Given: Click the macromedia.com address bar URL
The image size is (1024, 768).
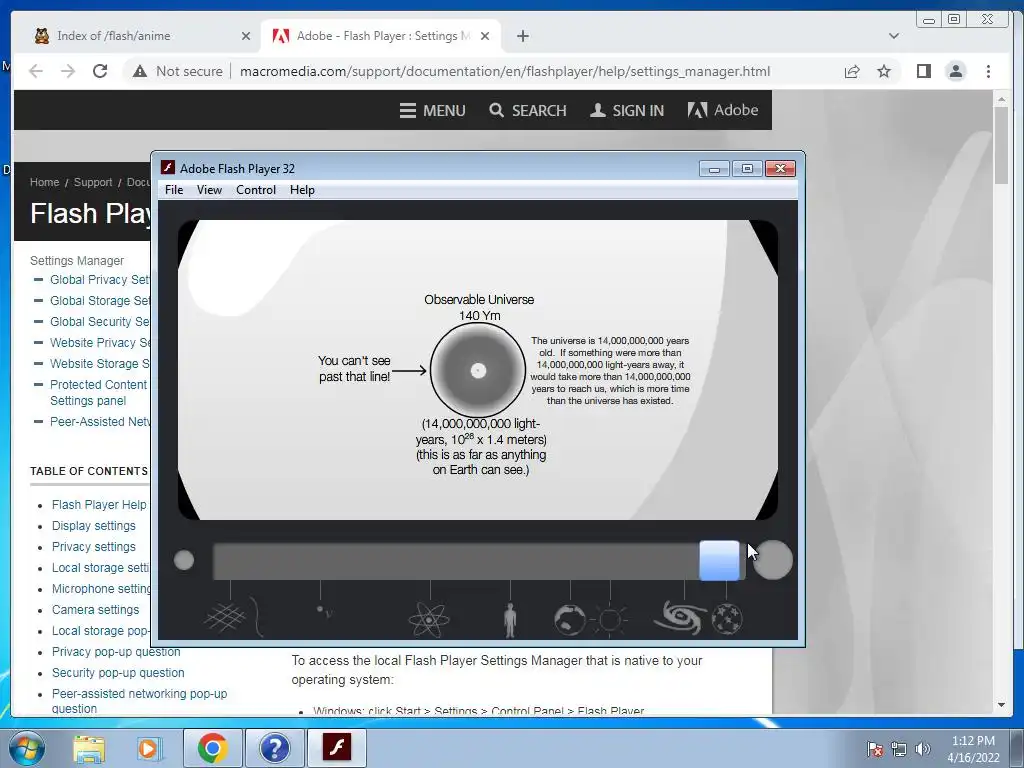Looking at the screenshot, I should click(505, 71).
